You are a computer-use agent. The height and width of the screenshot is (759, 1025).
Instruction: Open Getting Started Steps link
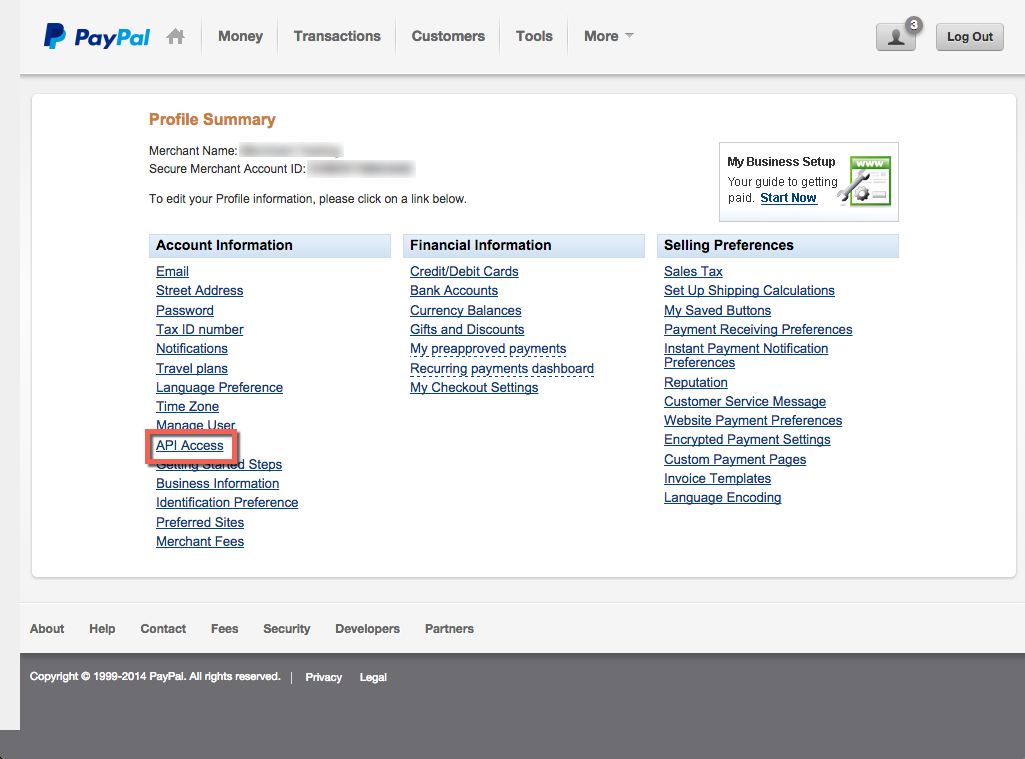pos(219,465)
